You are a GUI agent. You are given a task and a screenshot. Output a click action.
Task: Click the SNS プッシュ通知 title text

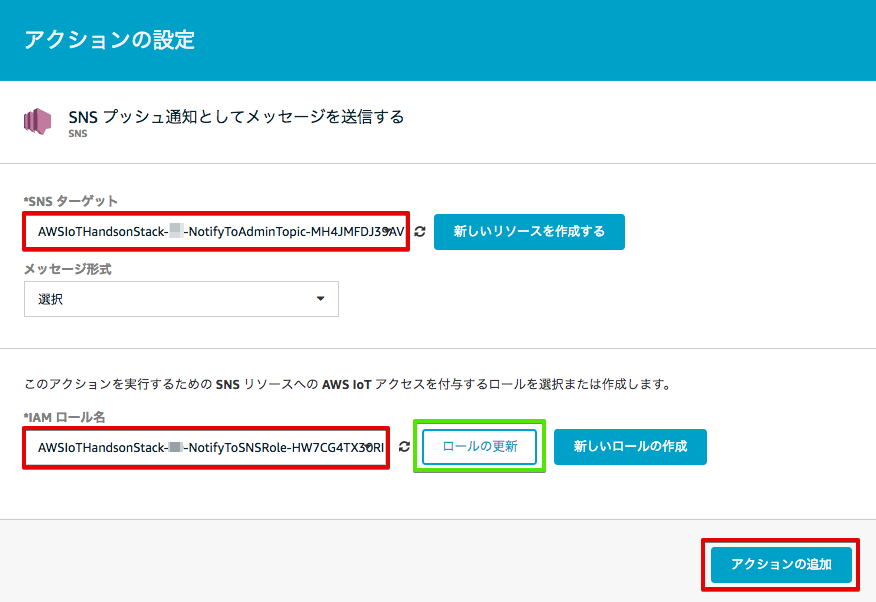[236, 117]
